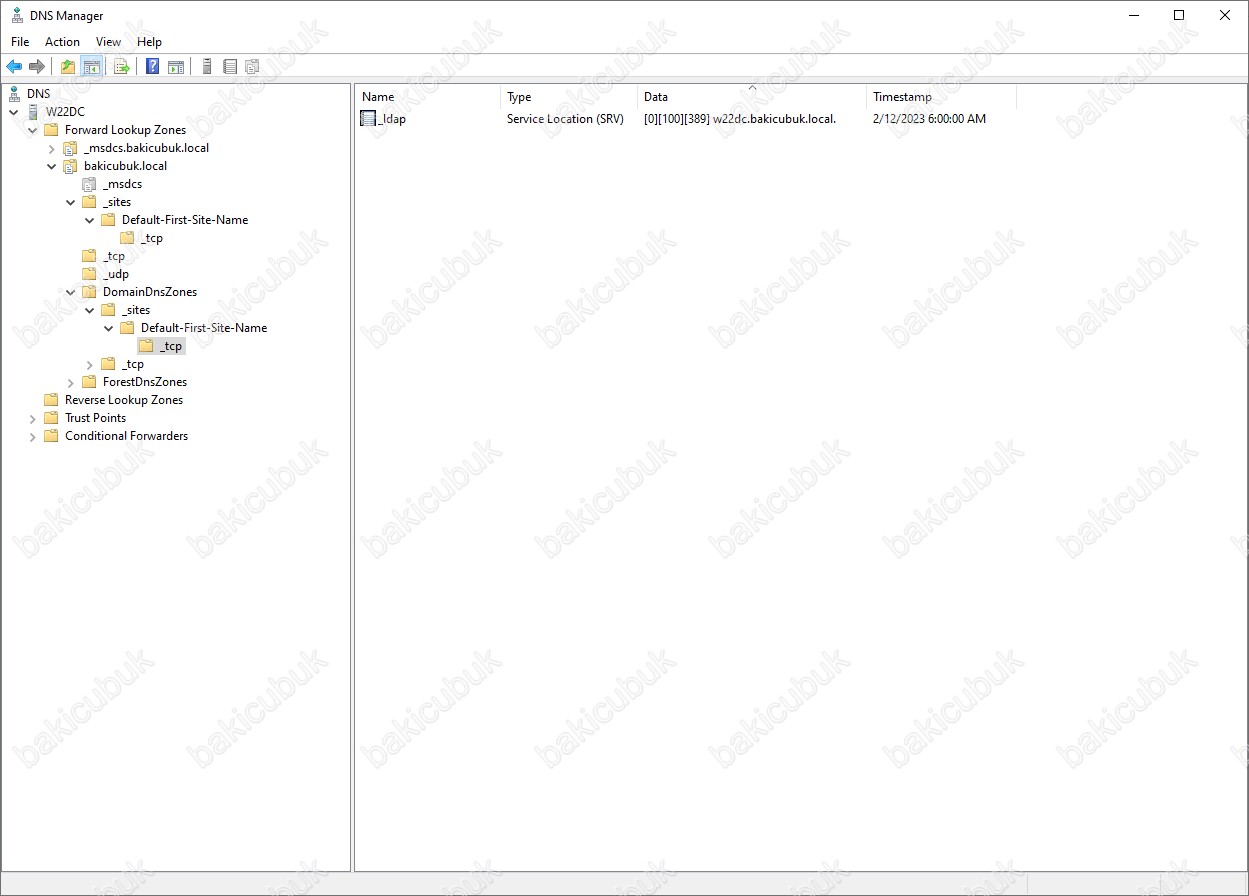The image size is (1249, 896).
Task: Select the DNS root node icon
Action: click(14, 94)
